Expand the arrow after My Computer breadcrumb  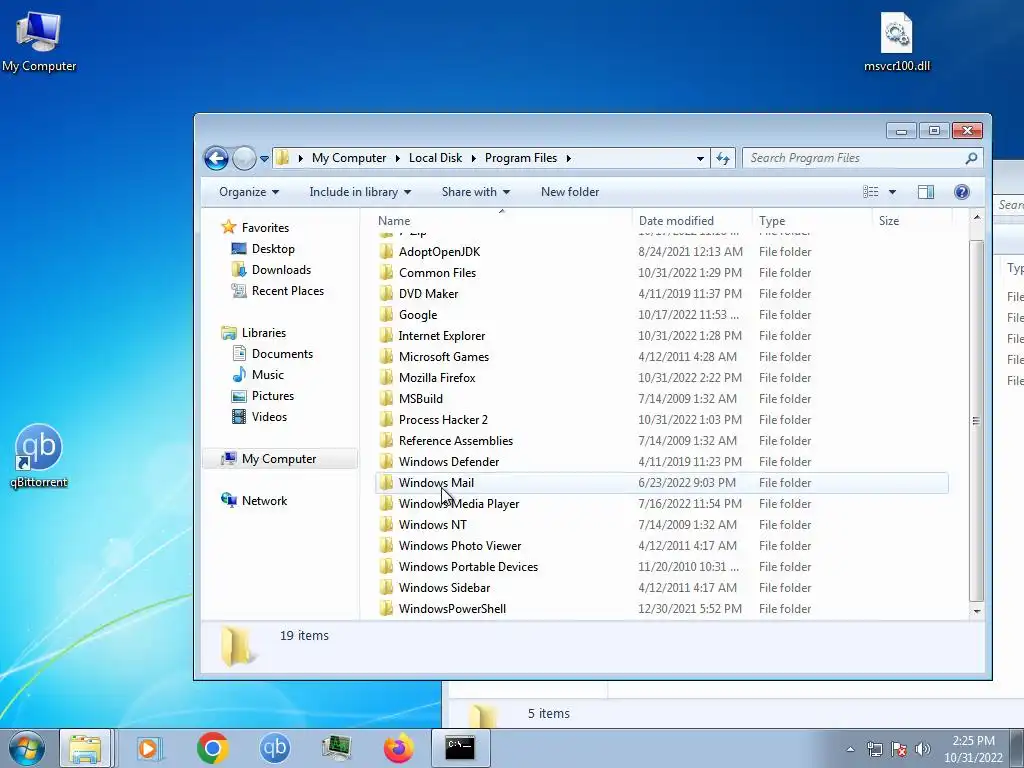[x=397, y=158]
